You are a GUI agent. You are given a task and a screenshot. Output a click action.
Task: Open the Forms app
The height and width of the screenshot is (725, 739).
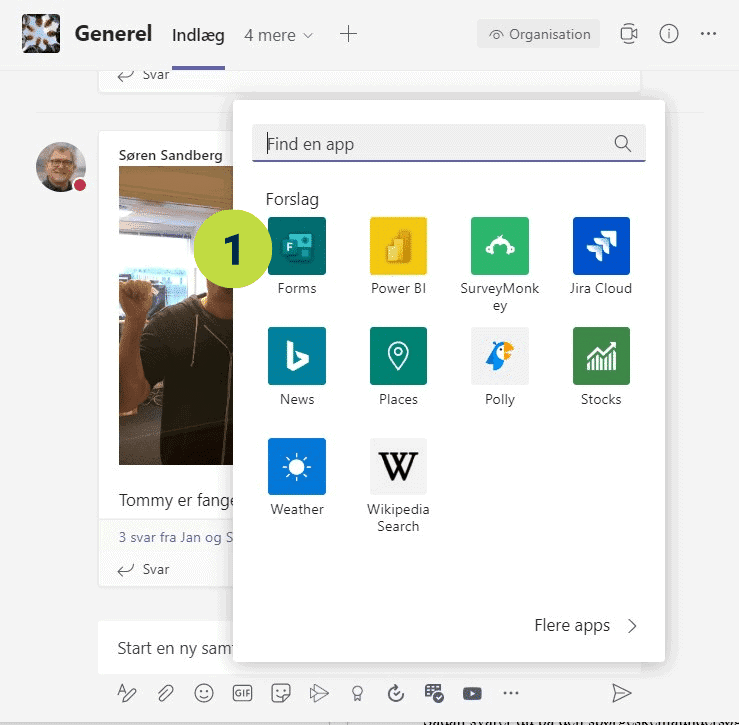(x=296, y=246)
